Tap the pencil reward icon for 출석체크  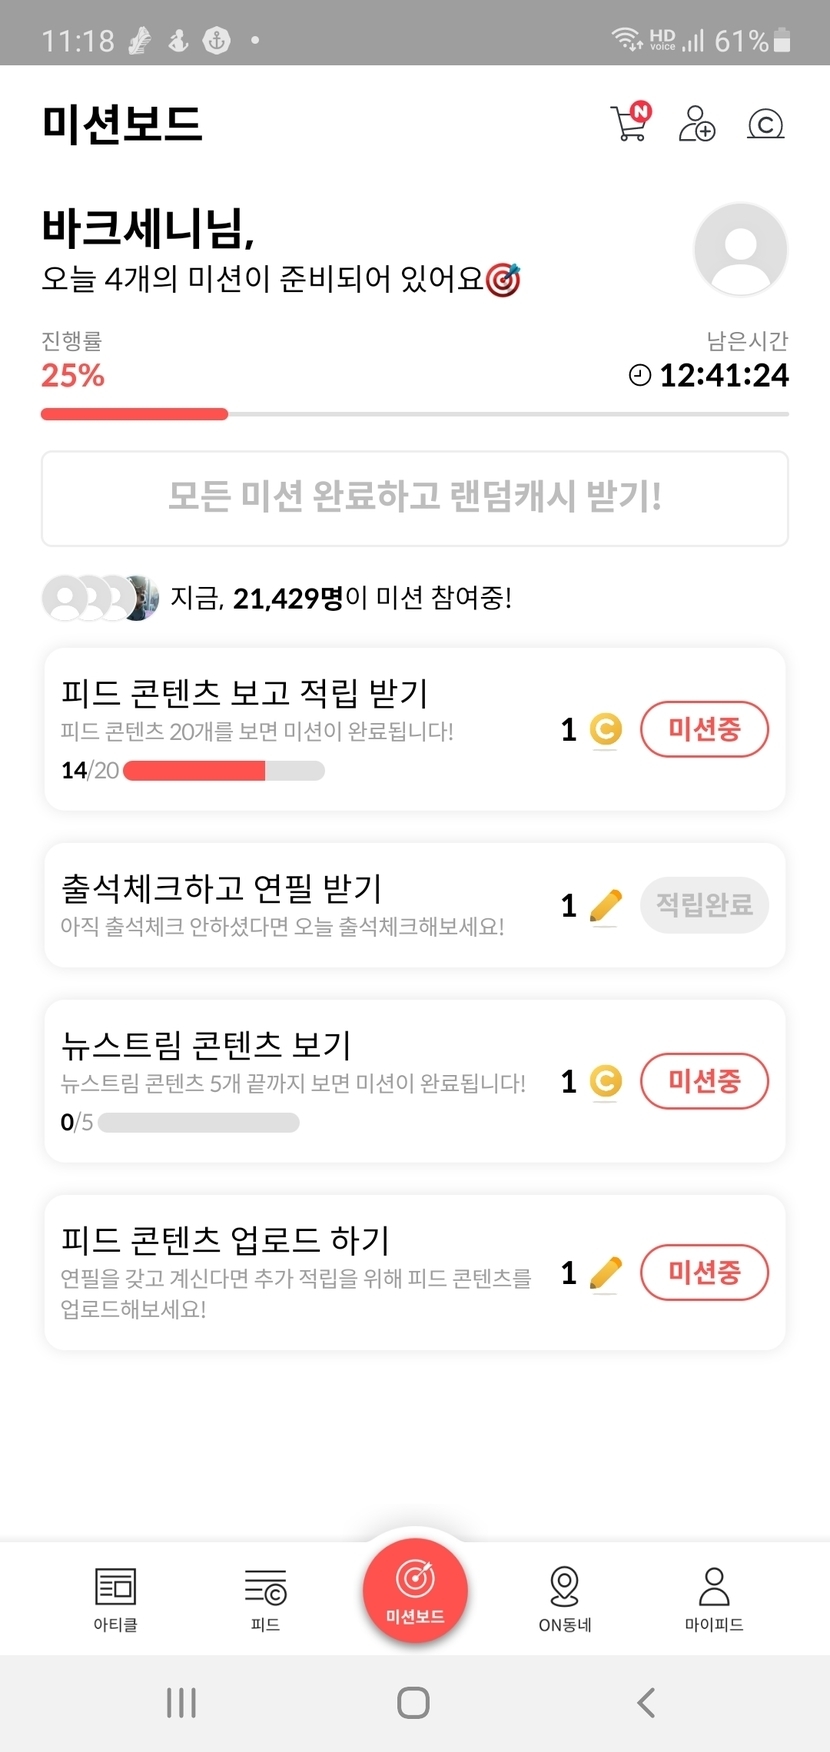605,906
